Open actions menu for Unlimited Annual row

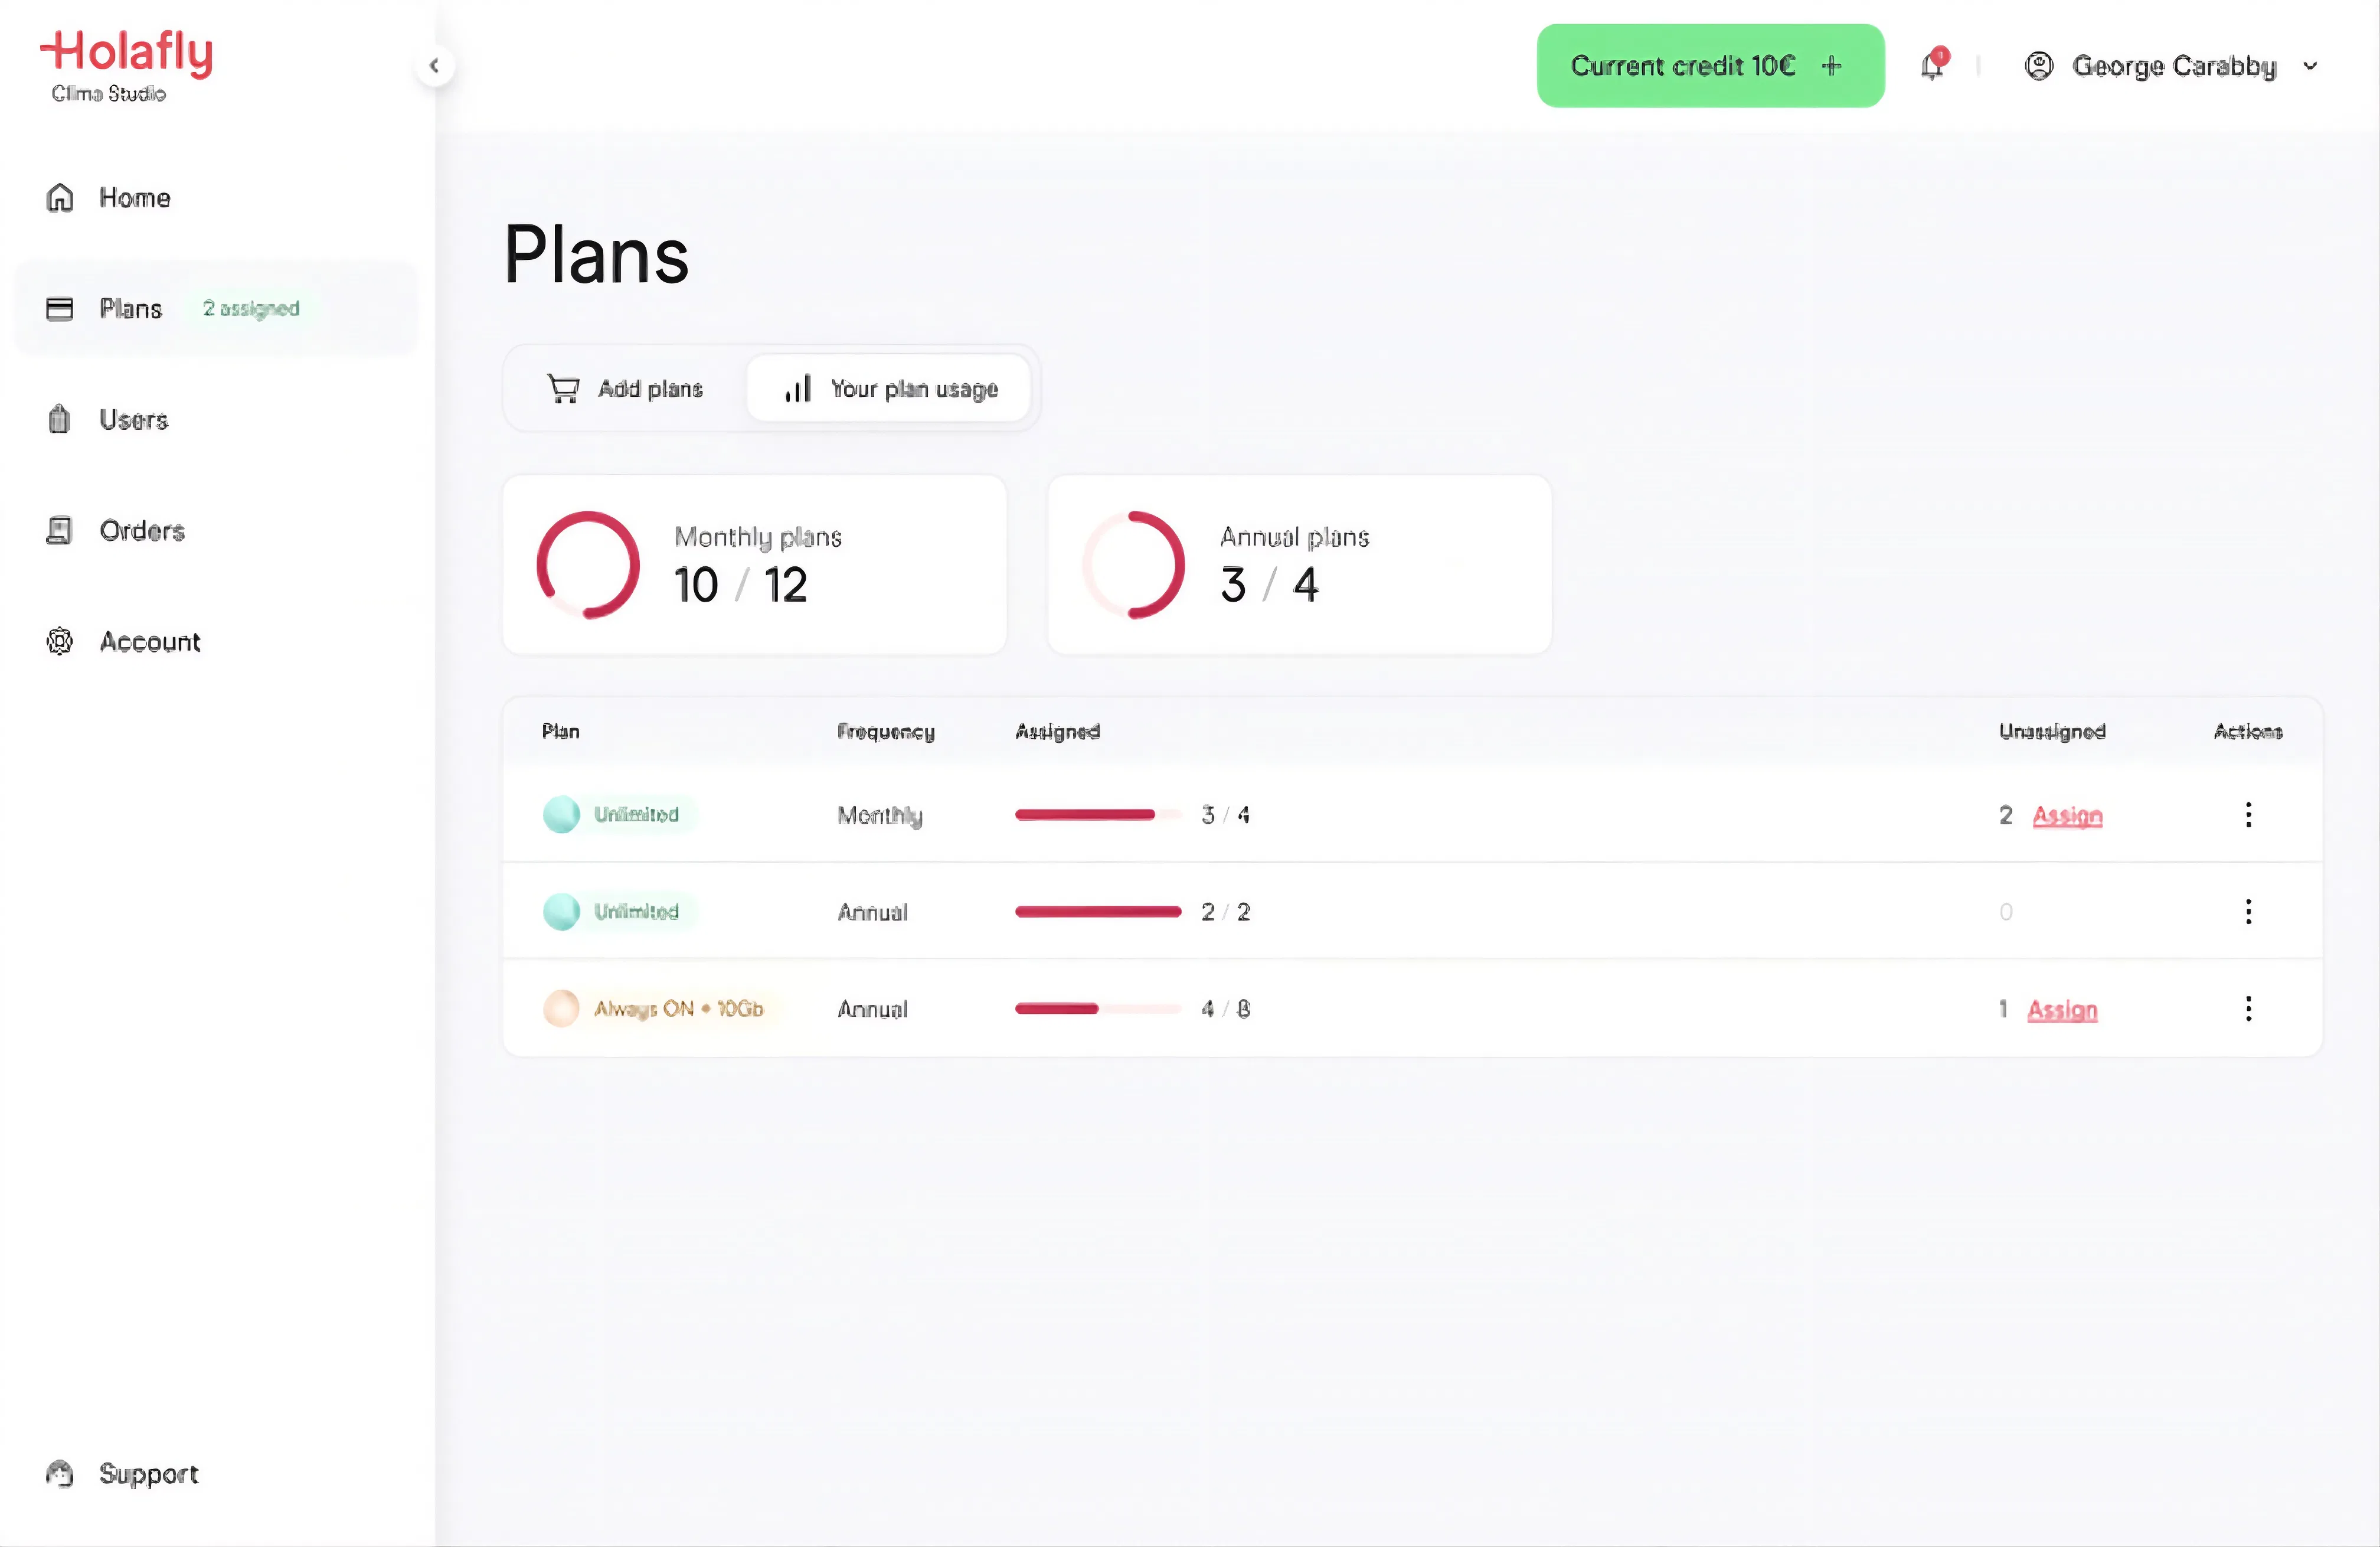pos(2248,912)
